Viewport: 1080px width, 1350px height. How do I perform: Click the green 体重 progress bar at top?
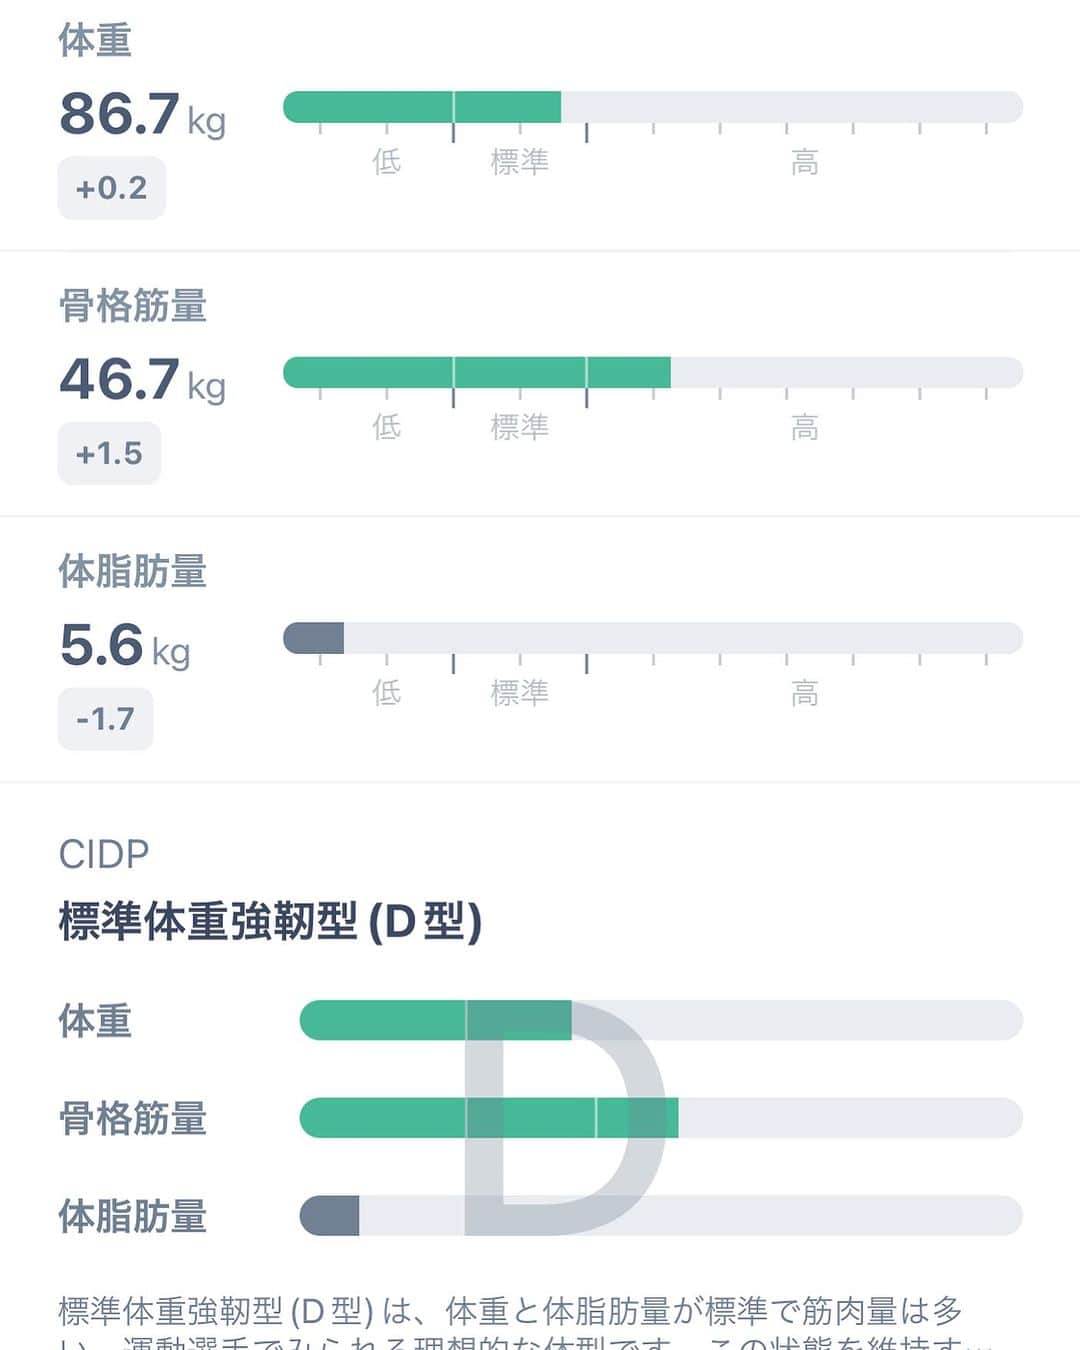tap(653, 107)
